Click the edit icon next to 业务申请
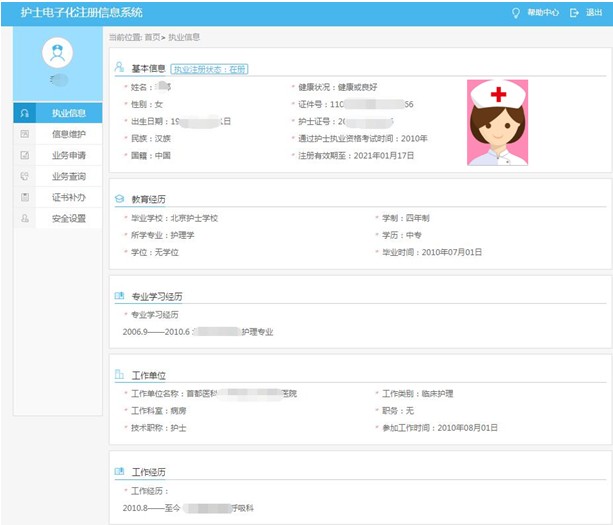This screenshot has width=613, height=525. (24, 155)
